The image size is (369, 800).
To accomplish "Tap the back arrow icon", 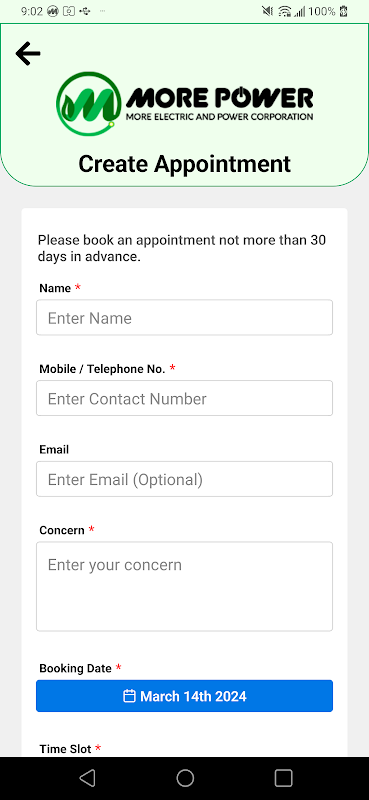I will tap(28, 54).
